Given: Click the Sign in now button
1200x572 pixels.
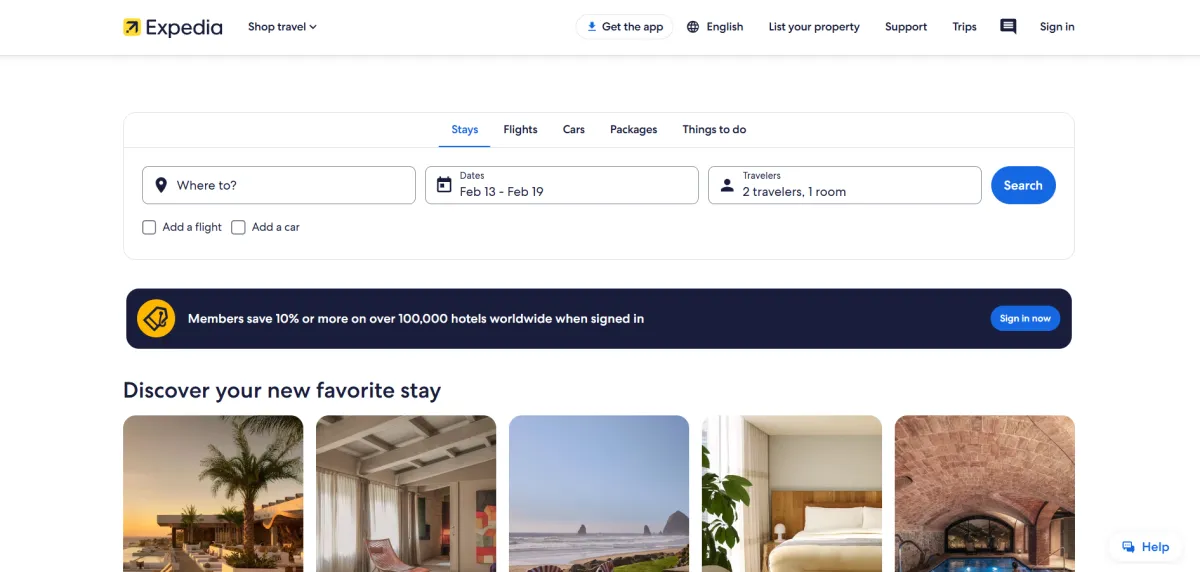Looking at the screenshot, I should [1025, 319].
